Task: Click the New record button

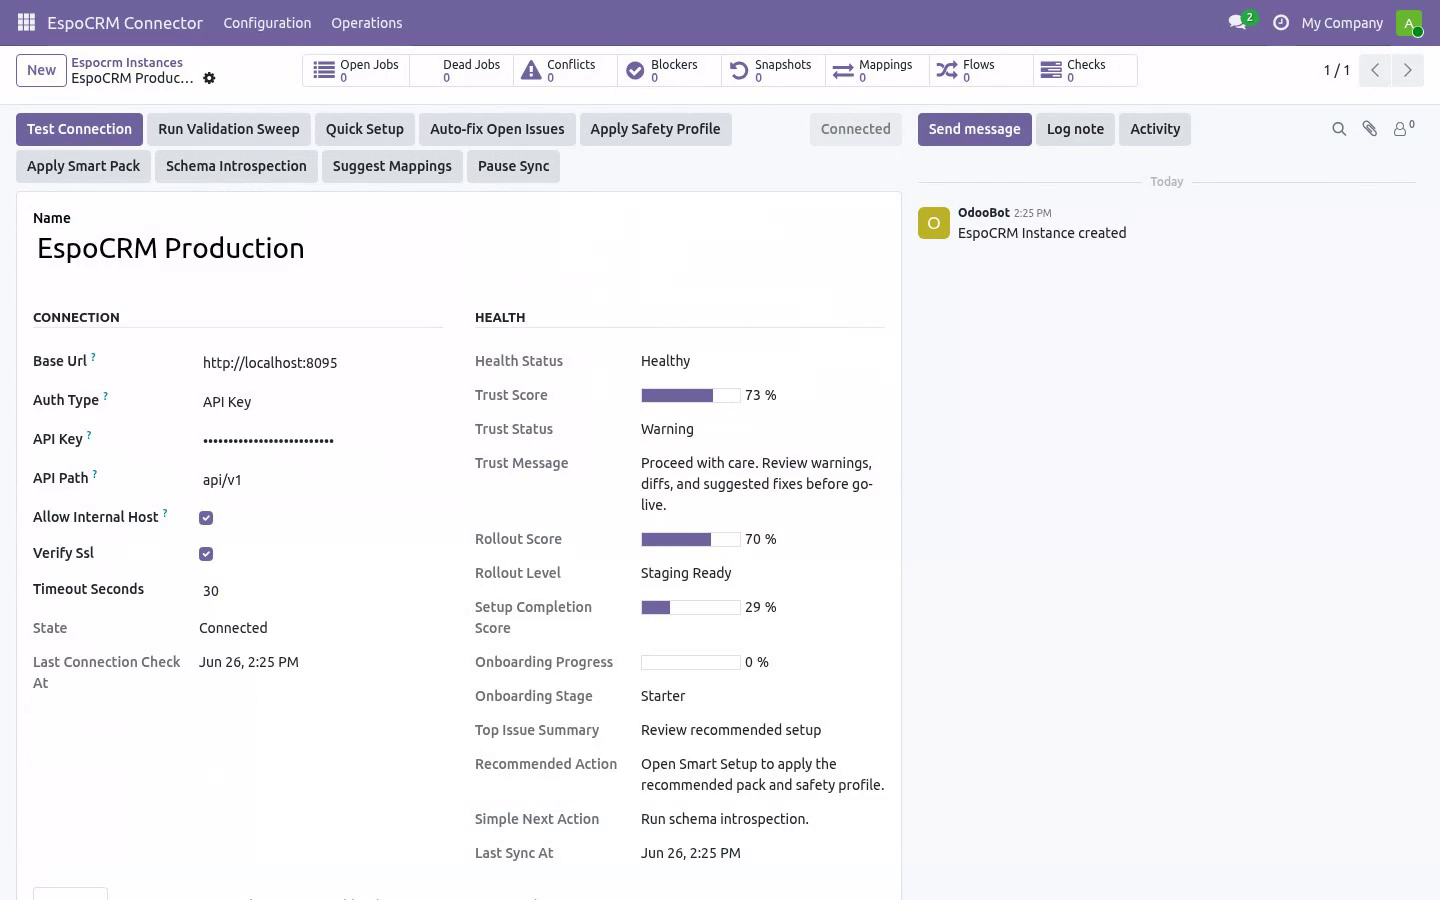Action: [x=41, y=70]
